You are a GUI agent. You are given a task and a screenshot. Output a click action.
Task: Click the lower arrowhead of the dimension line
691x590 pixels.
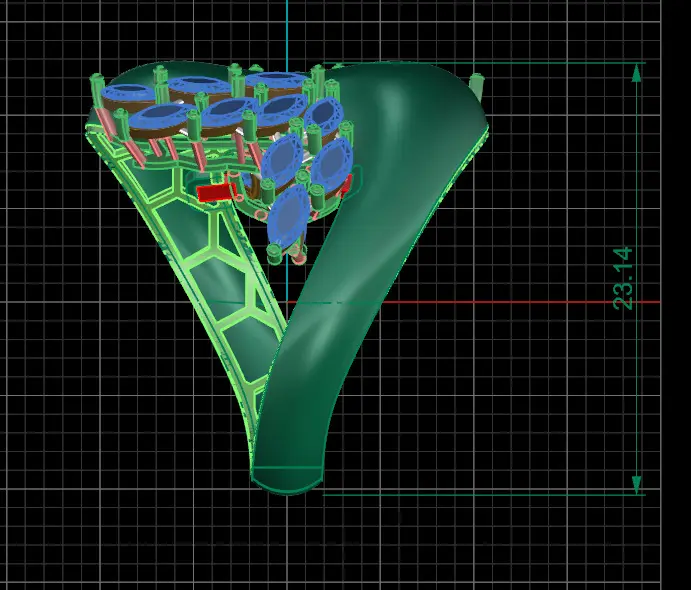click(636, 485)
